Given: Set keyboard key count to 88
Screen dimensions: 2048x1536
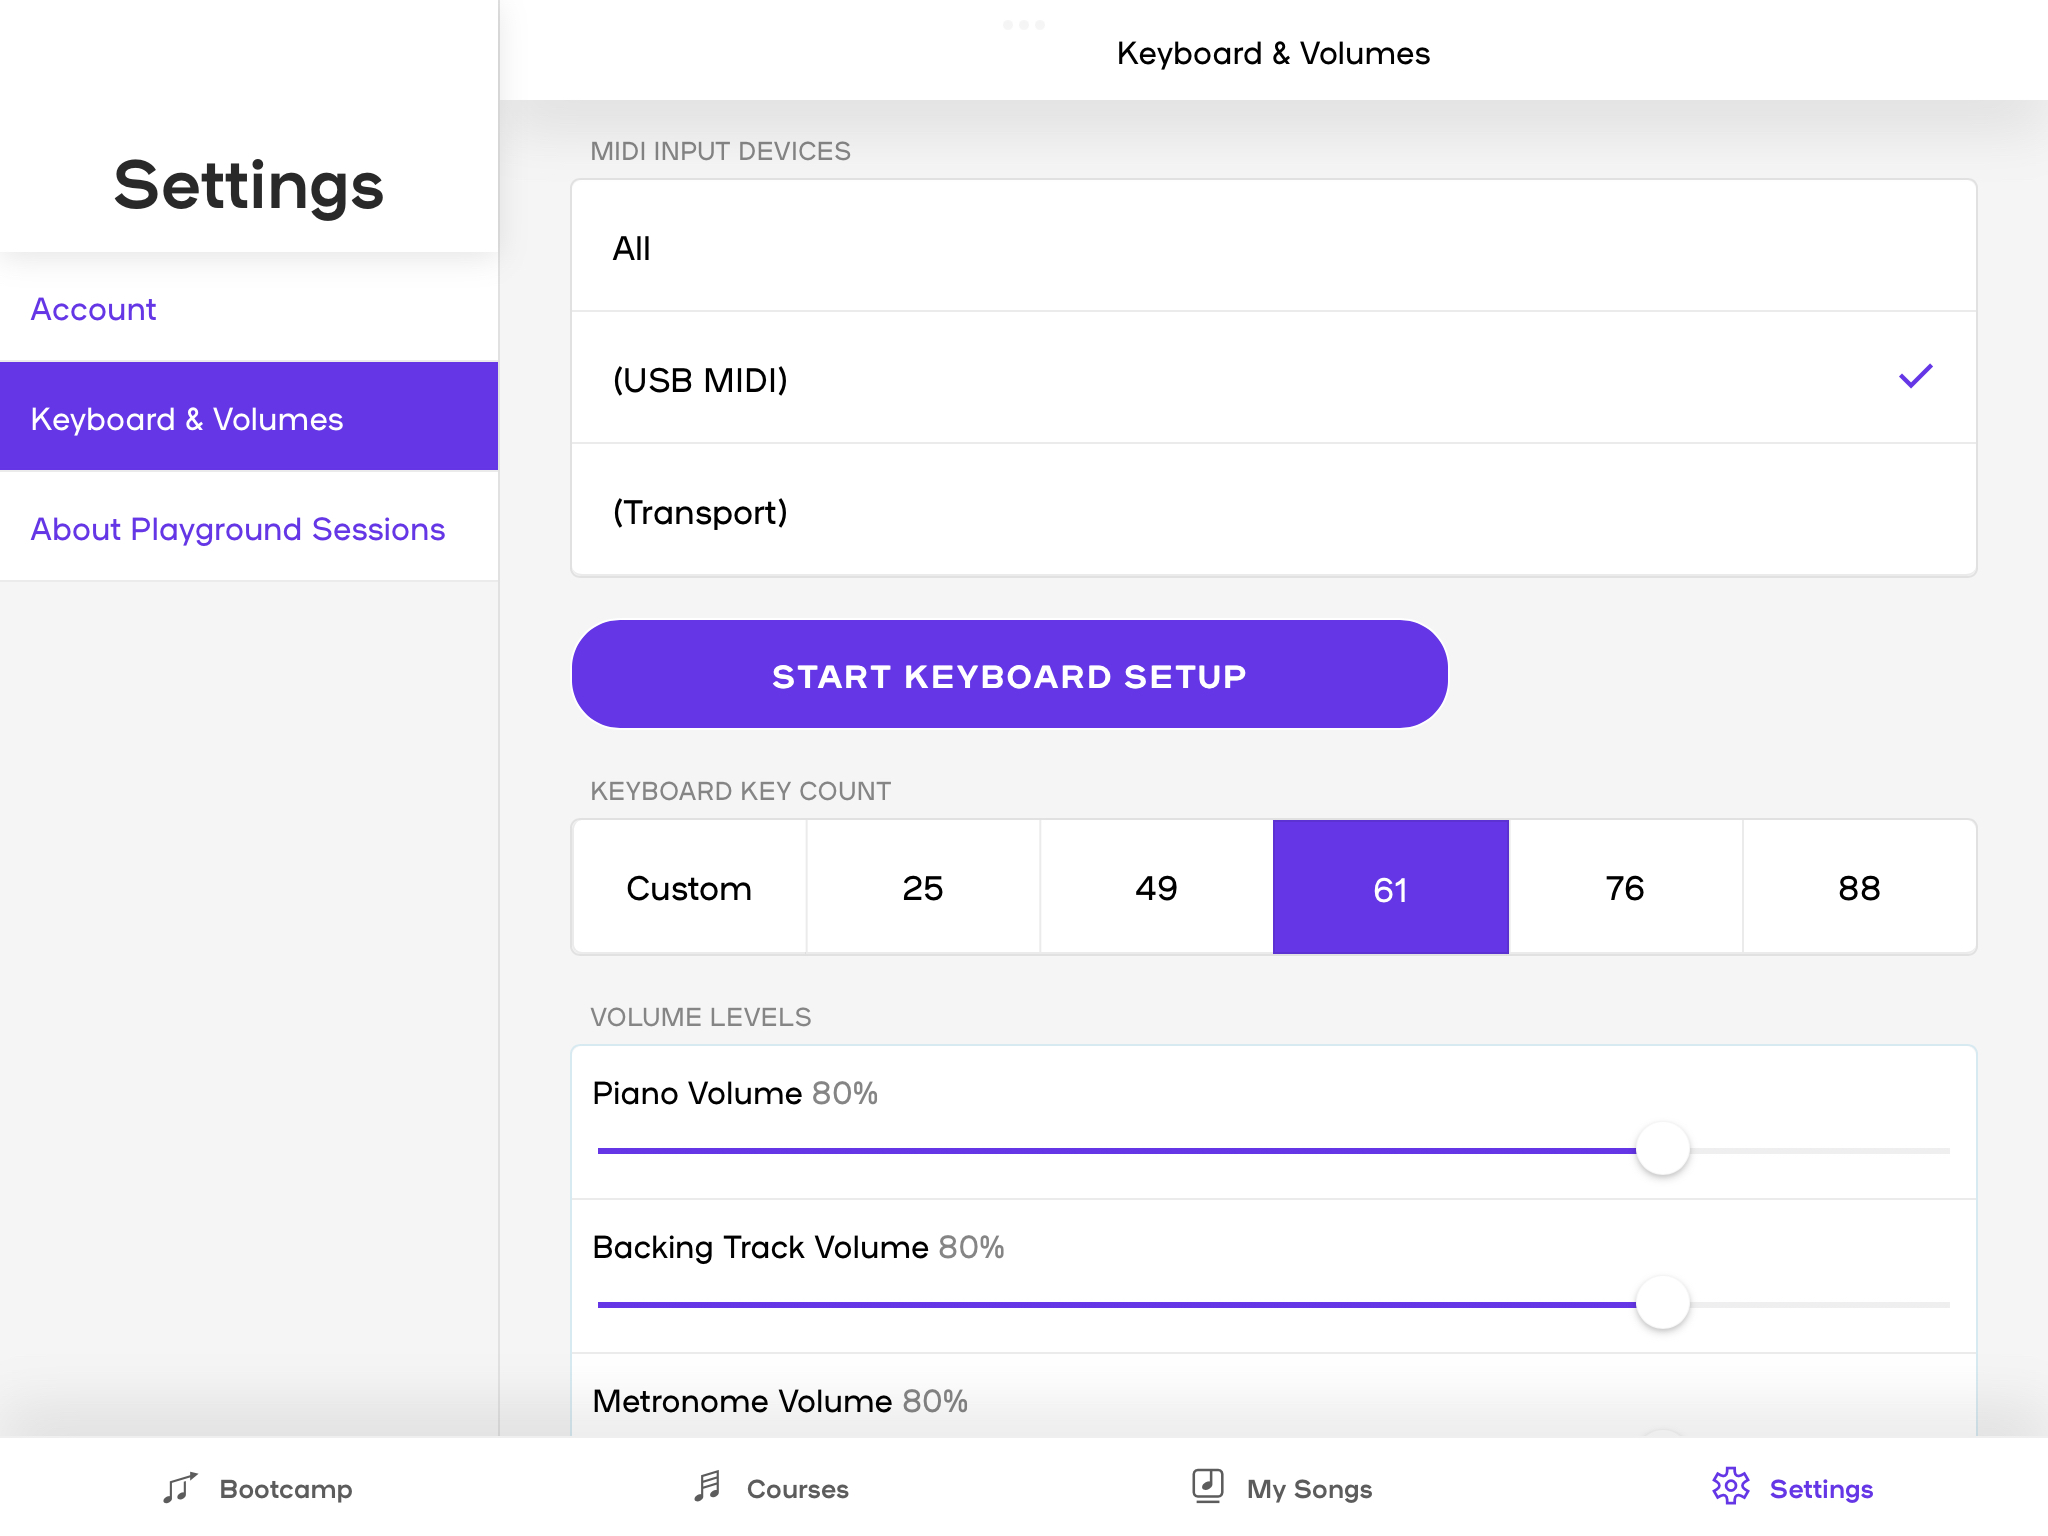Looking at the screenshot, I should (x=1859, y=888).
